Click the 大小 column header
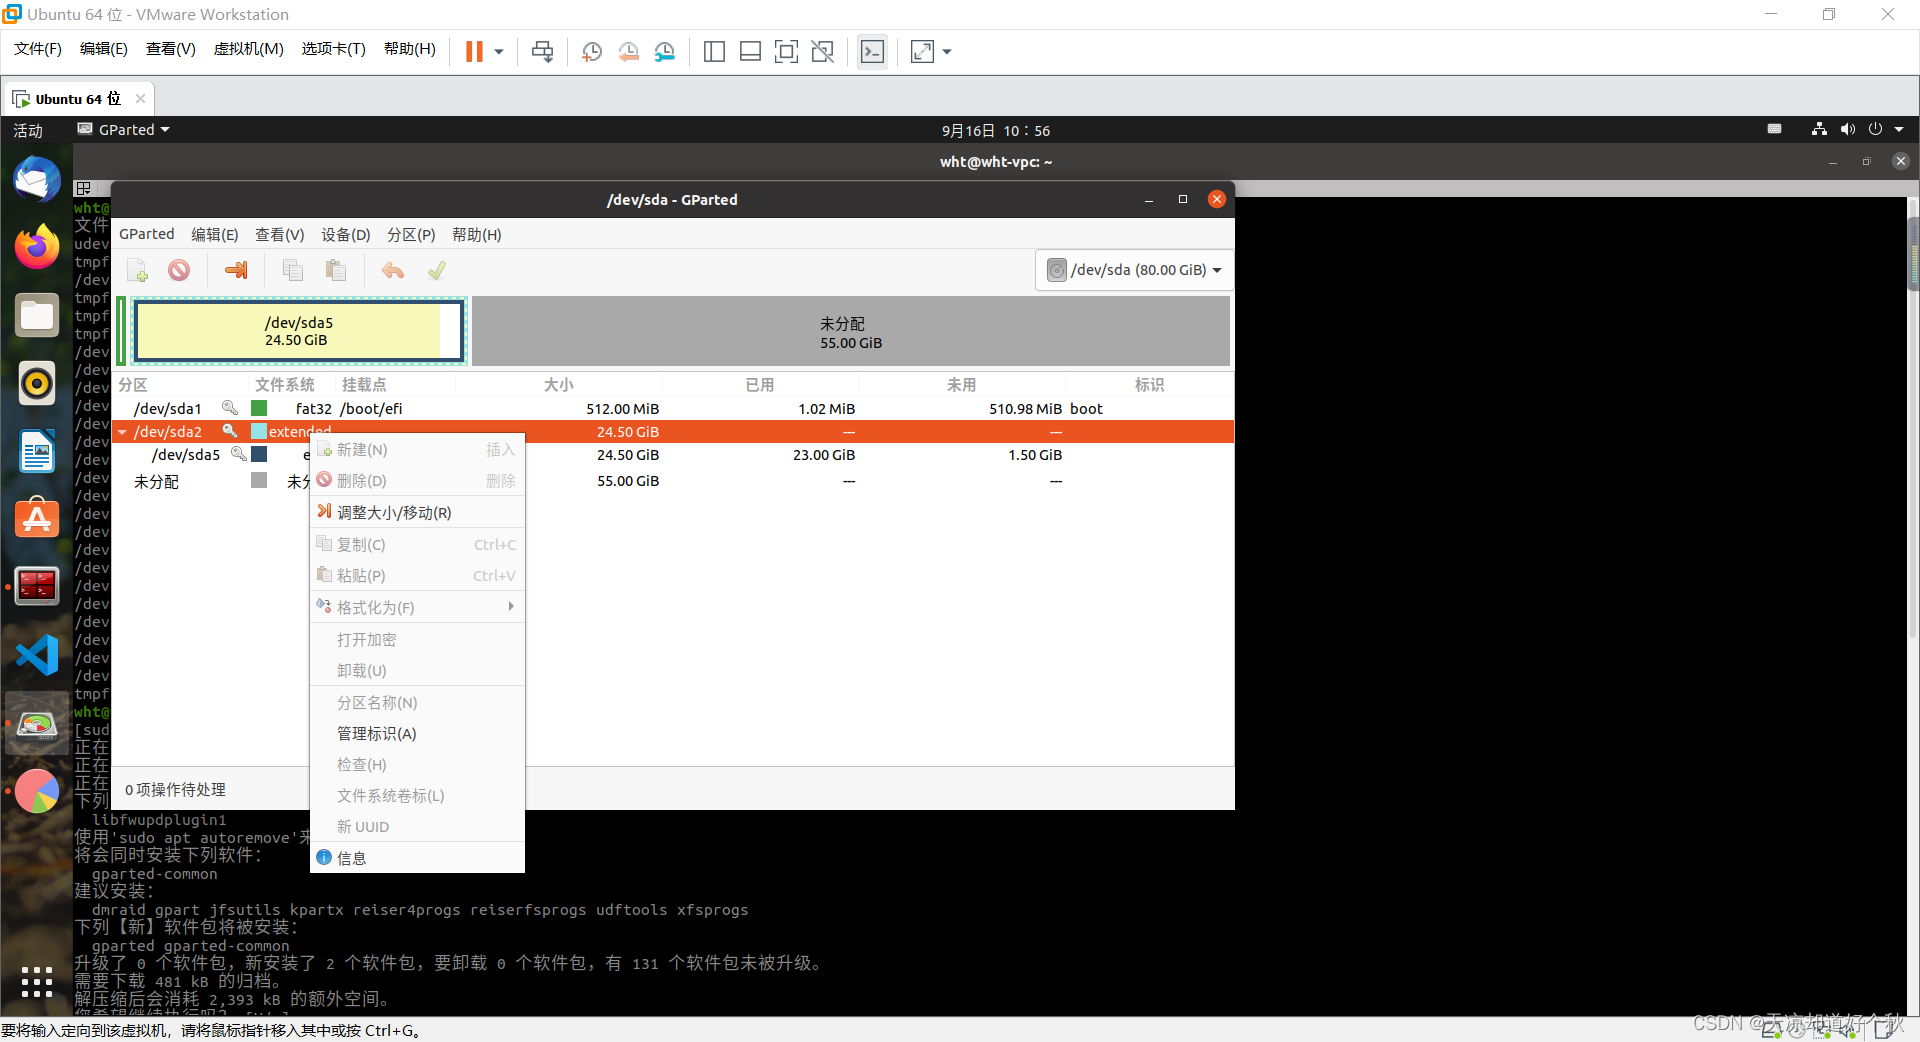Image resolution: width=1920 pixels, height=1042 pixels. click(558, 384)
